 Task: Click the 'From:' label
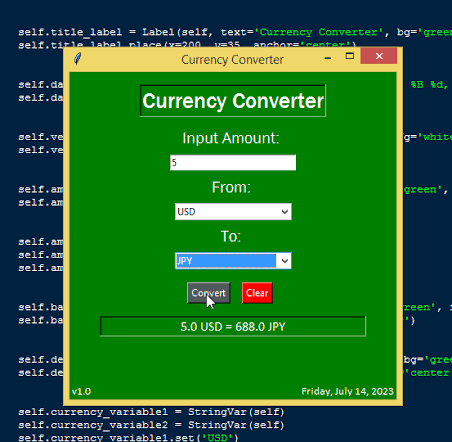[x=231, y=187]
